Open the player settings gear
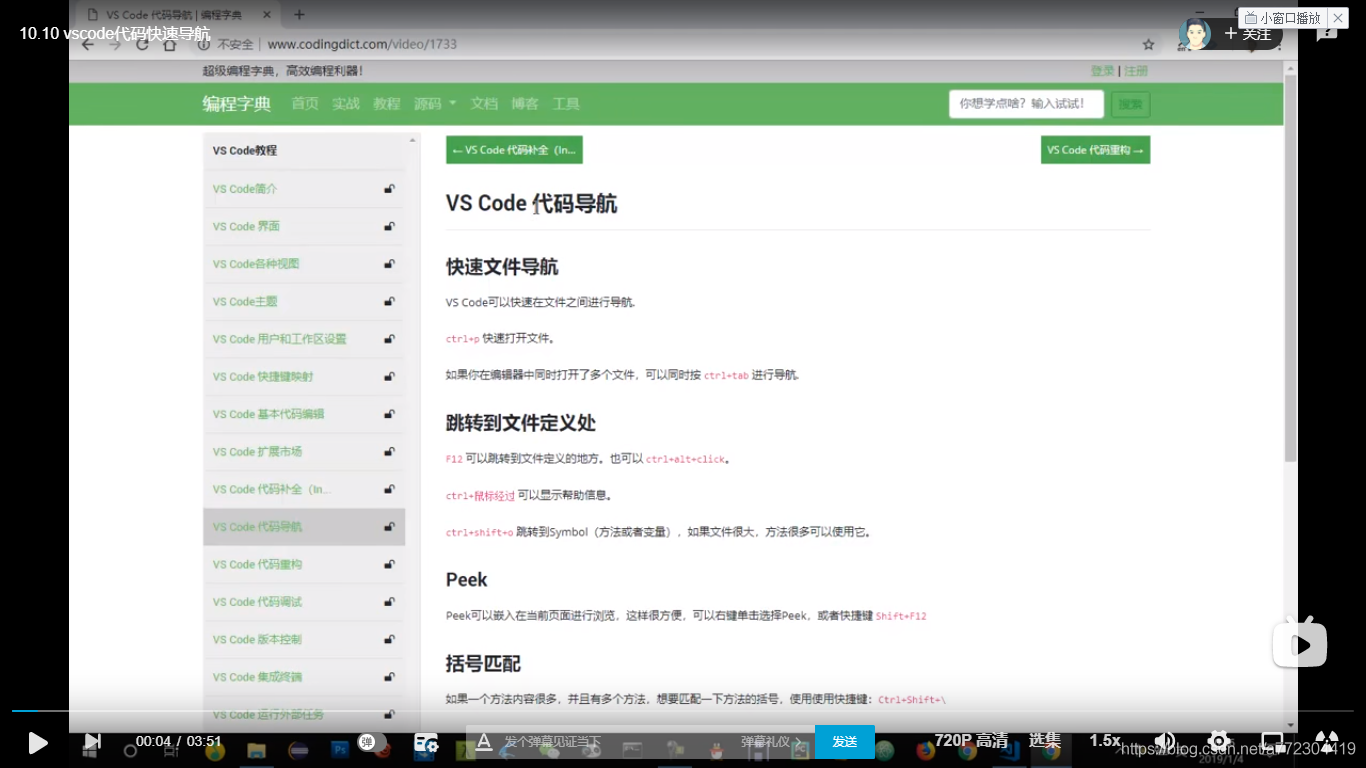 (x=1218, y=741)
